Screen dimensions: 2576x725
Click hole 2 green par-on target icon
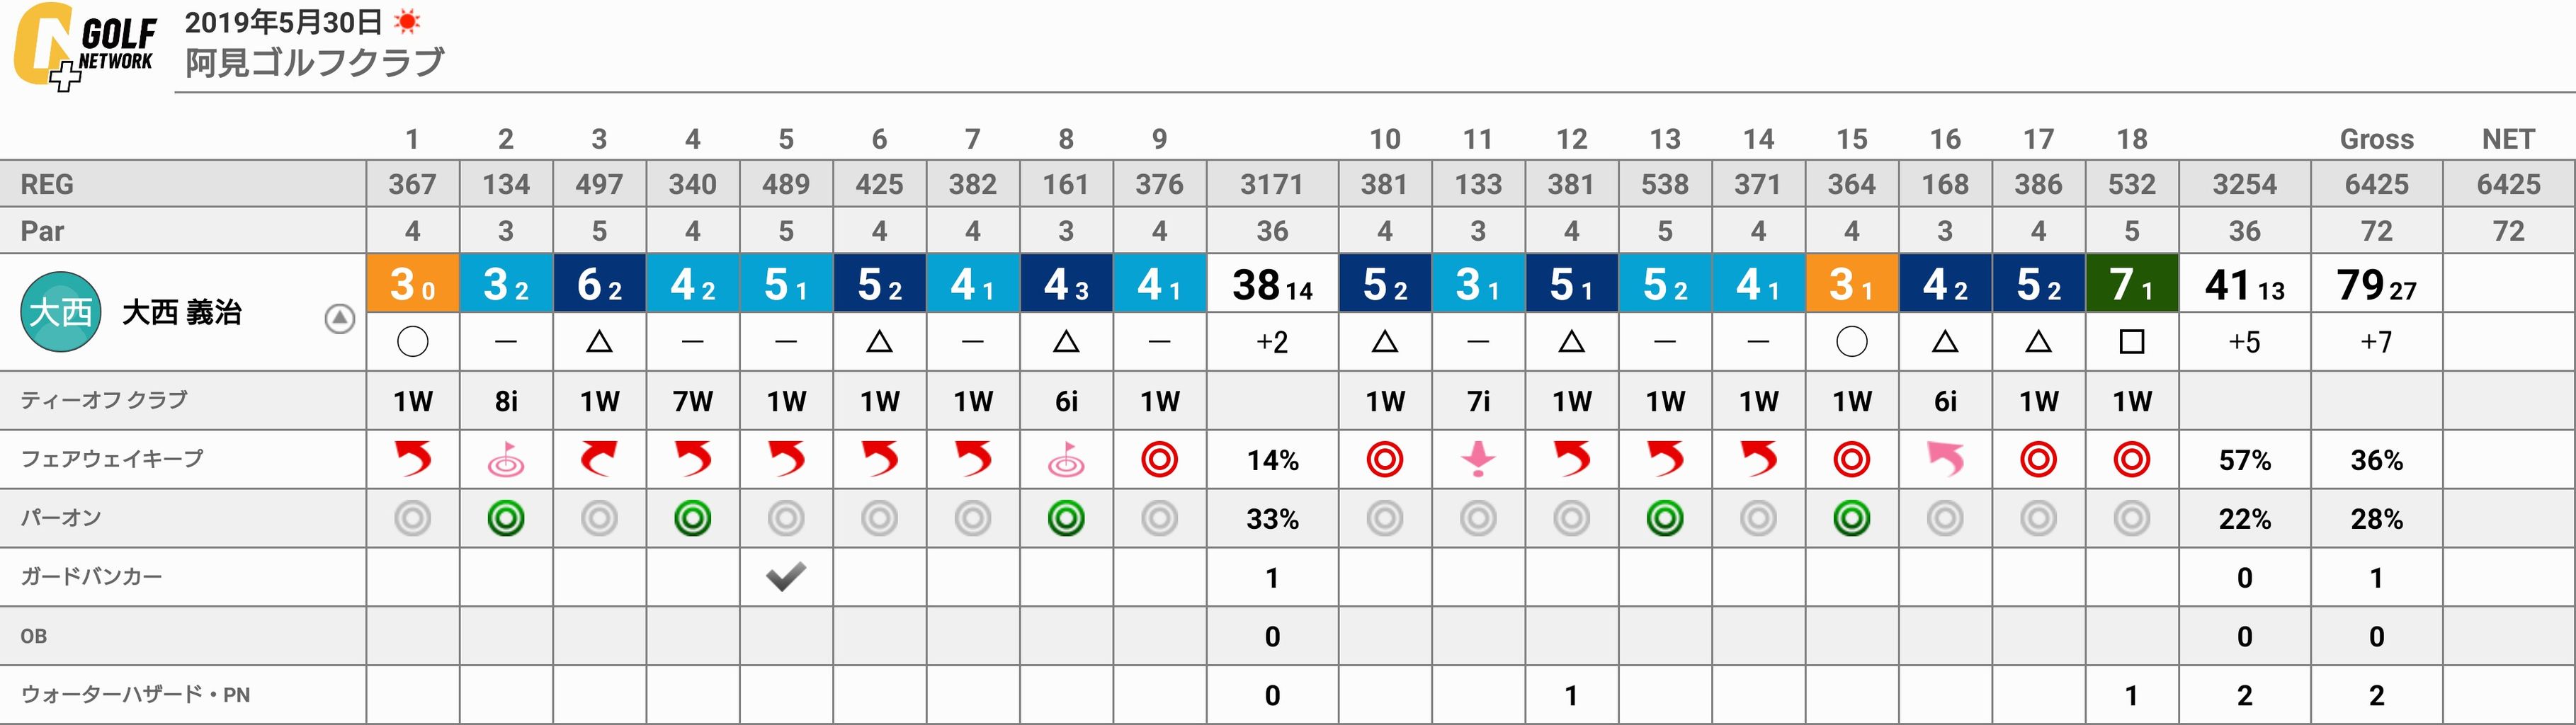506,518
